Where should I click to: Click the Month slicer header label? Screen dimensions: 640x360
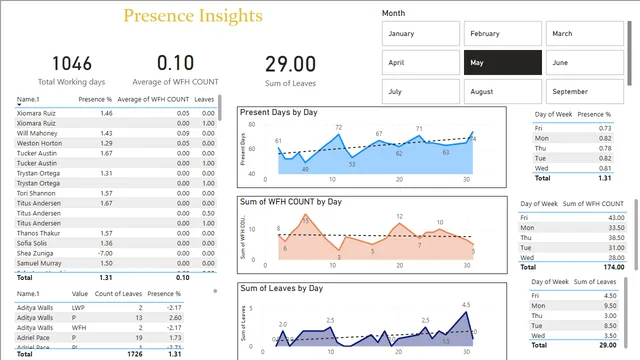click(x=393, y=13)
